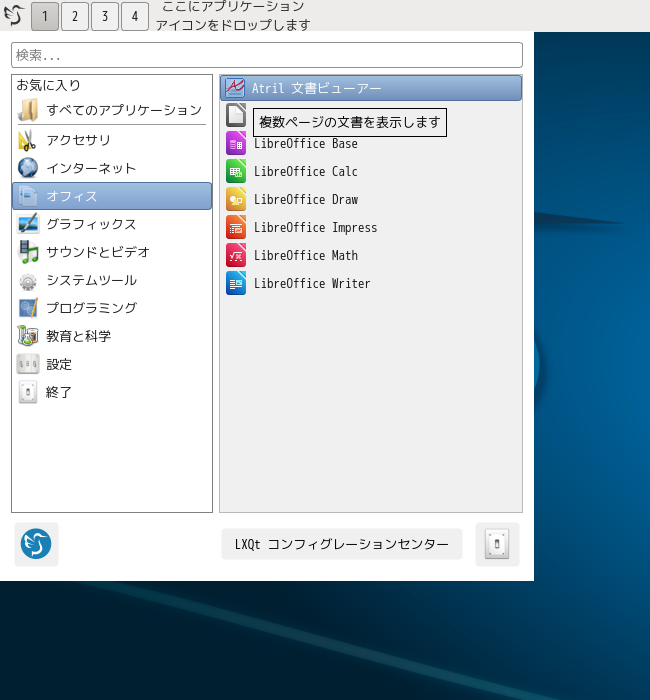Launch LibreOffice Draw
Viewport: 650px width, 700px height.
click(x=371, y=200)
